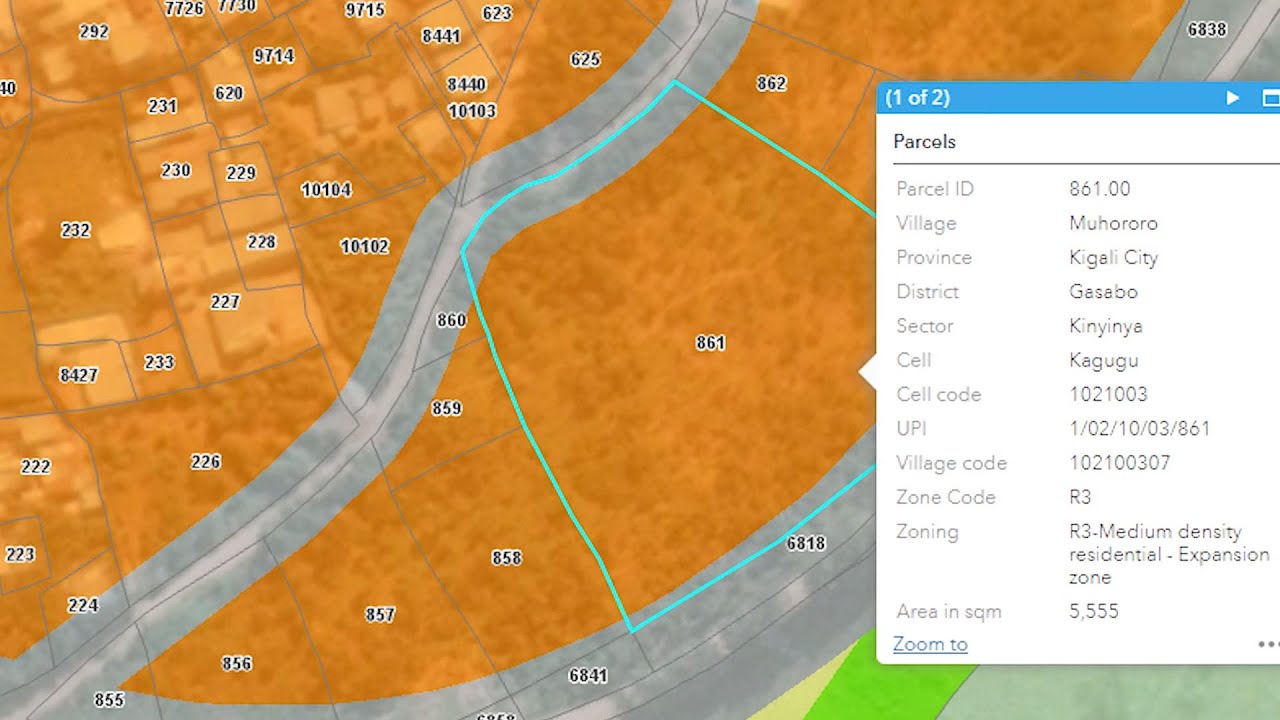Click the Parcel ID value 861.00
Viewport: 1280px width, 720px height.
[x=1099, y=189]
